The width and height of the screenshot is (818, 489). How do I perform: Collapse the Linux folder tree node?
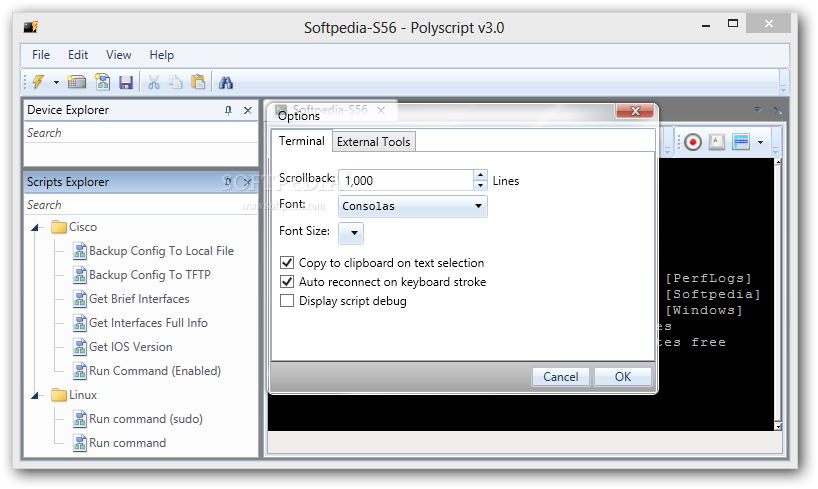(35, 396)
